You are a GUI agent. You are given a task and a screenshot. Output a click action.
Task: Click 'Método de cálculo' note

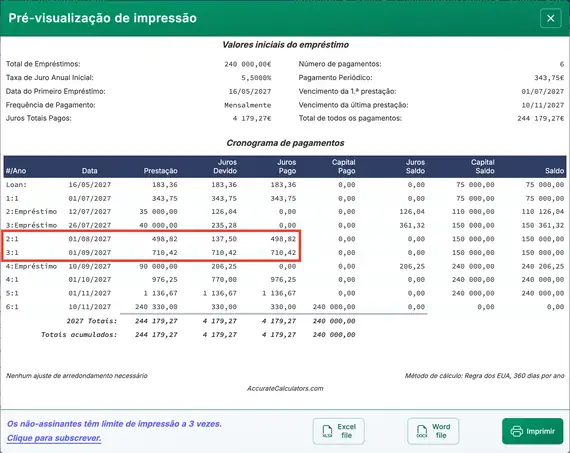pos(485,376)
